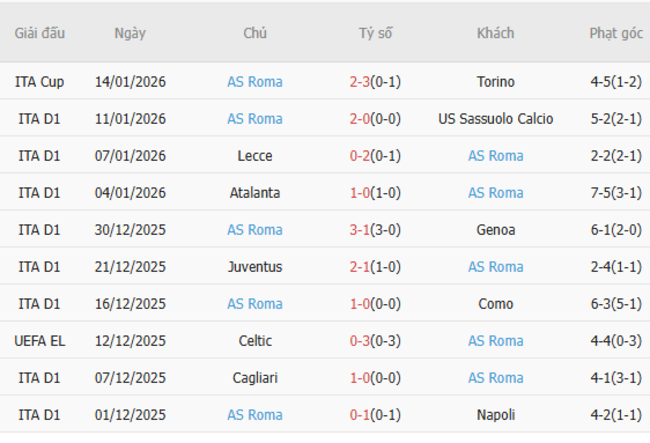
Task: Click the 'Tỷ số' column header
Action: [x=375, y=33]
